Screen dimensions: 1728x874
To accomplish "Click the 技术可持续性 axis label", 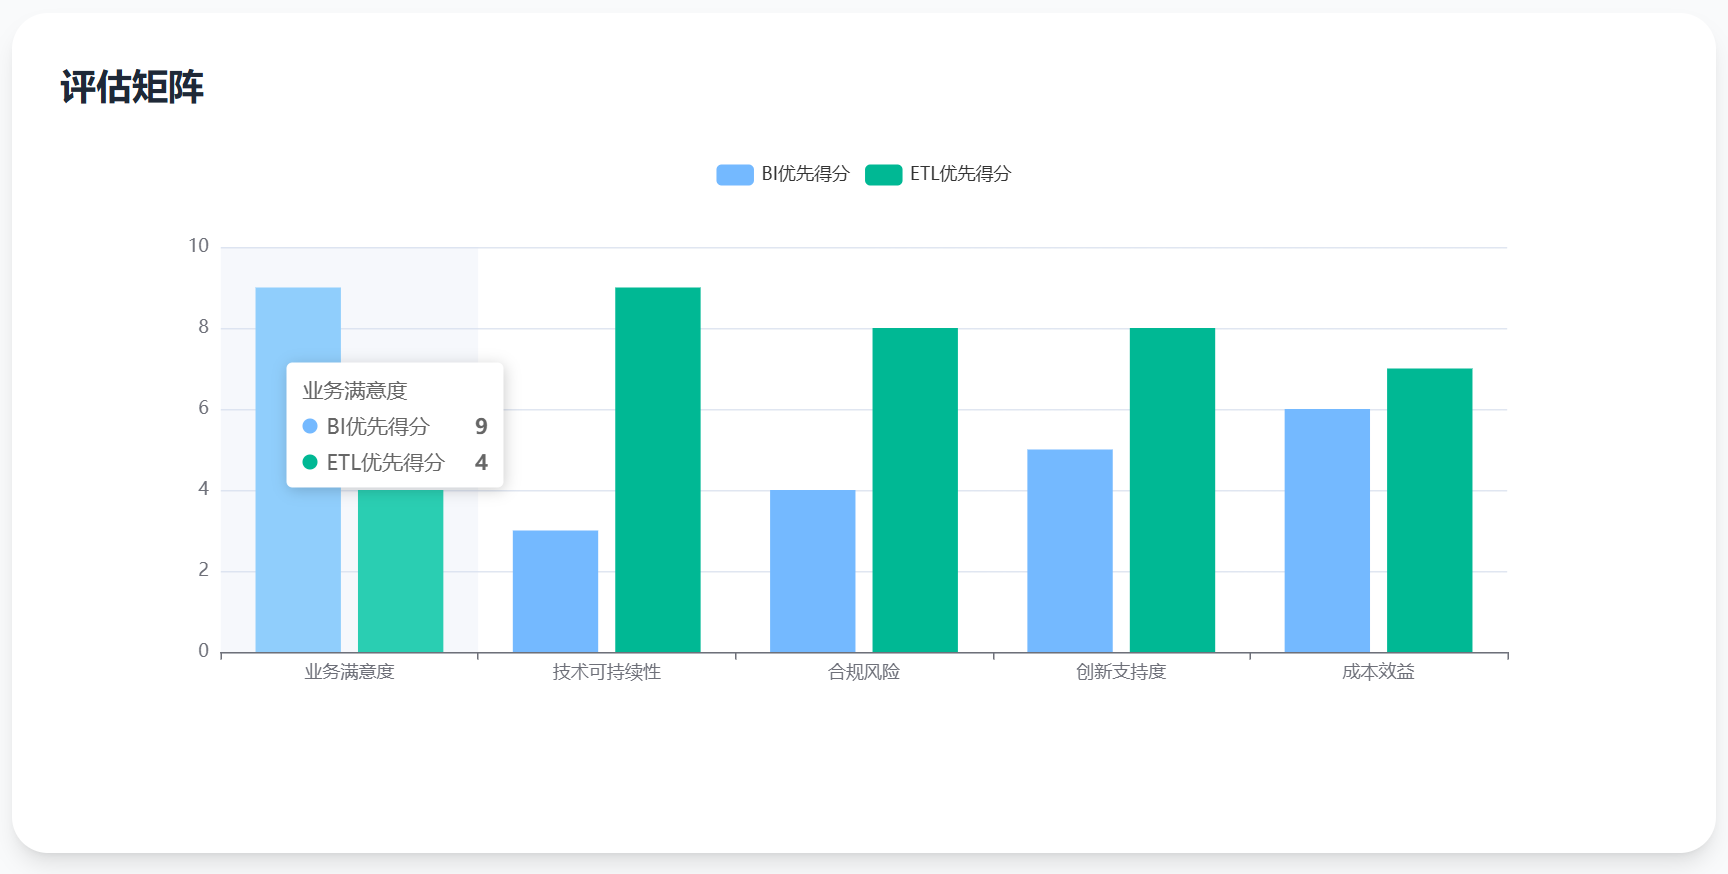I will [x=607, y=672].
